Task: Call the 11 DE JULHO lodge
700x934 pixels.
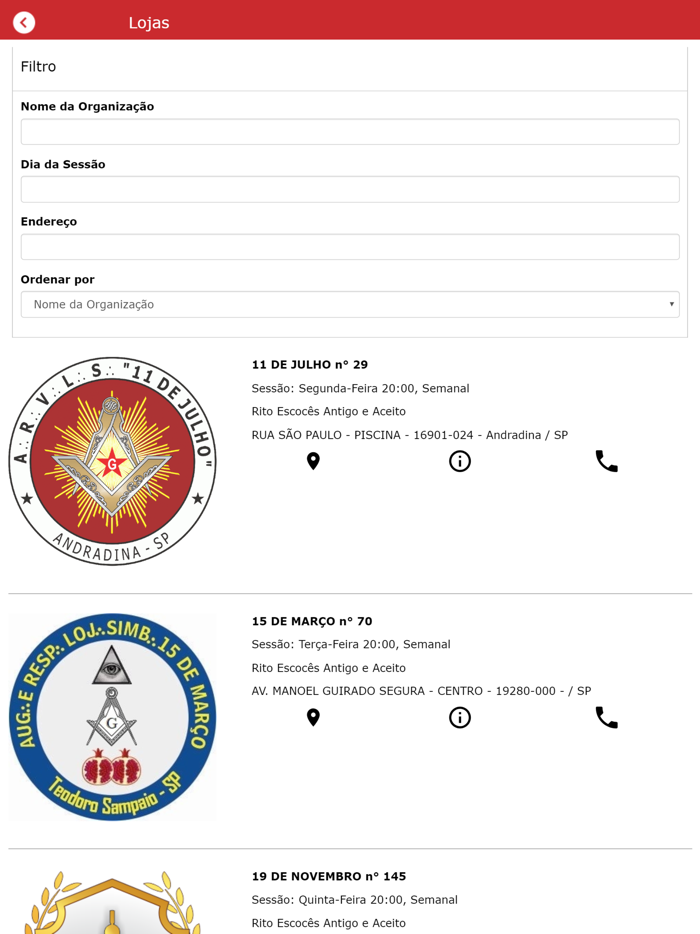Action: coord(606,461)
